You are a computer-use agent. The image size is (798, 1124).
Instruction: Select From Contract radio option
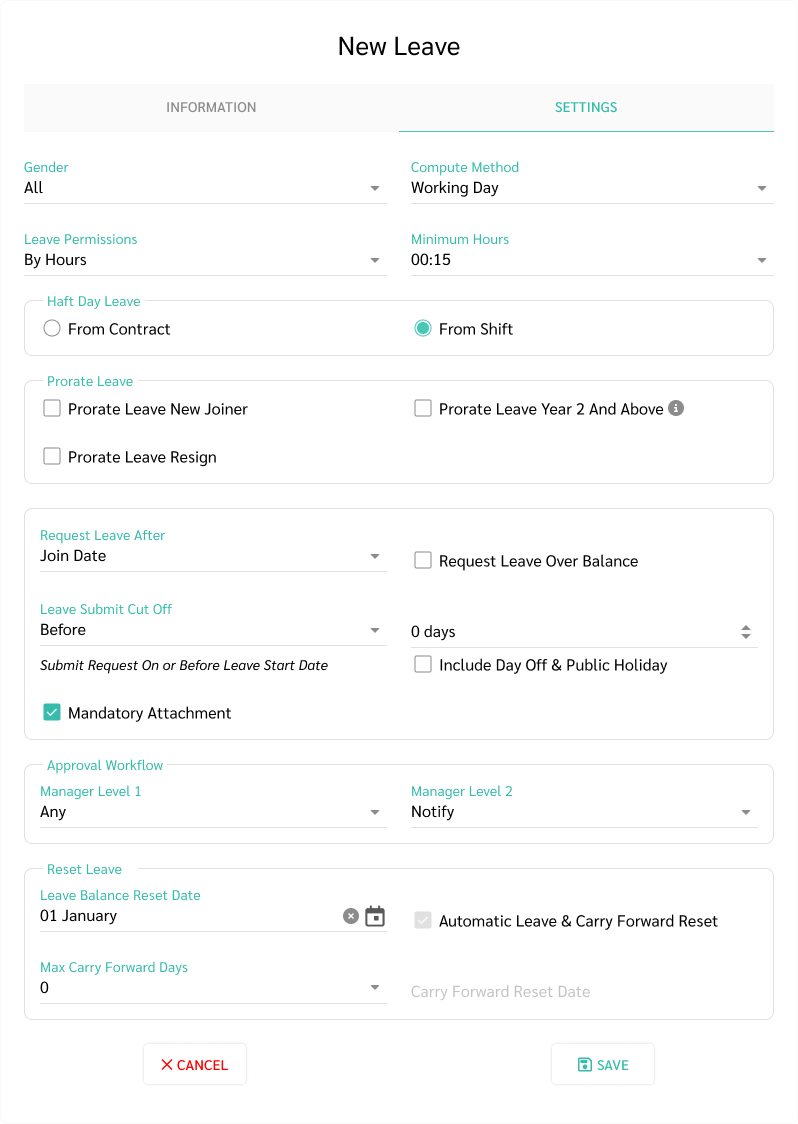click(x=52, y=328)
